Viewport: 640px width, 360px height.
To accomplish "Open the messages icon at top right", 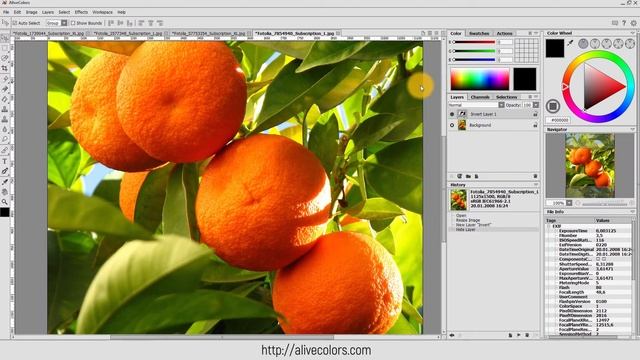I will 615,23.
